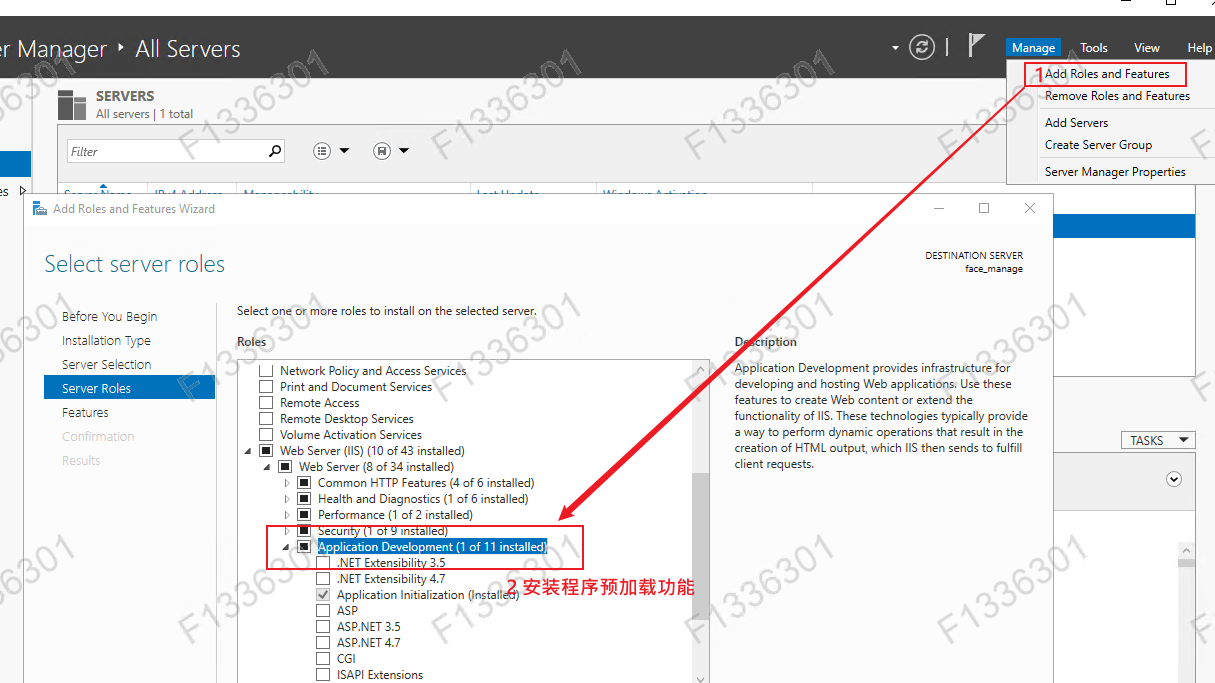Open the list view options icon beside Filter
Screen dimensions: 1215x683
tap(322, 151)
